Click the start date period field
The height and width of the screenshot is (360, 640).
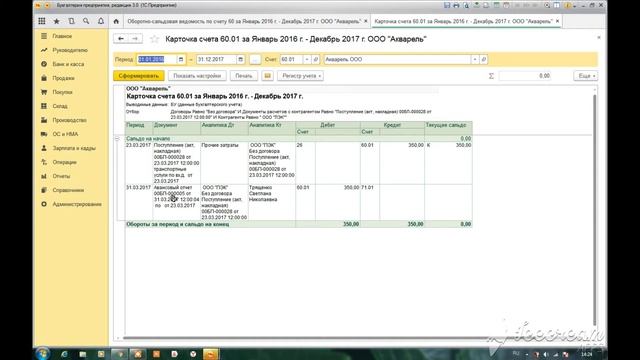pyautogui.click(x=157, y=60)
